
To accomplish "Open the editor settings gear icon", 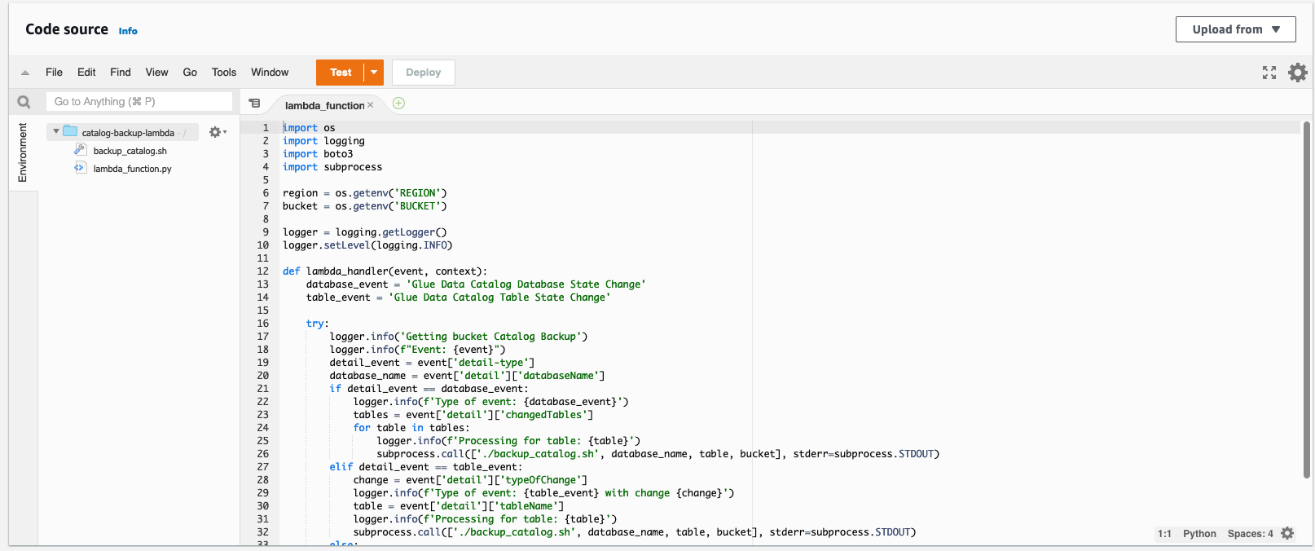I will 1297,72.
